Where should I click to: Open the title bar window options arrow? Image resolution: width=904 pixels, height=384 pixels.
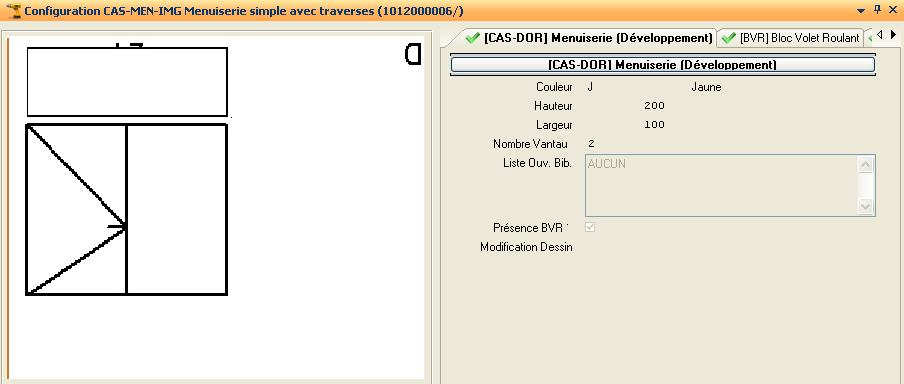pos(861,11)
